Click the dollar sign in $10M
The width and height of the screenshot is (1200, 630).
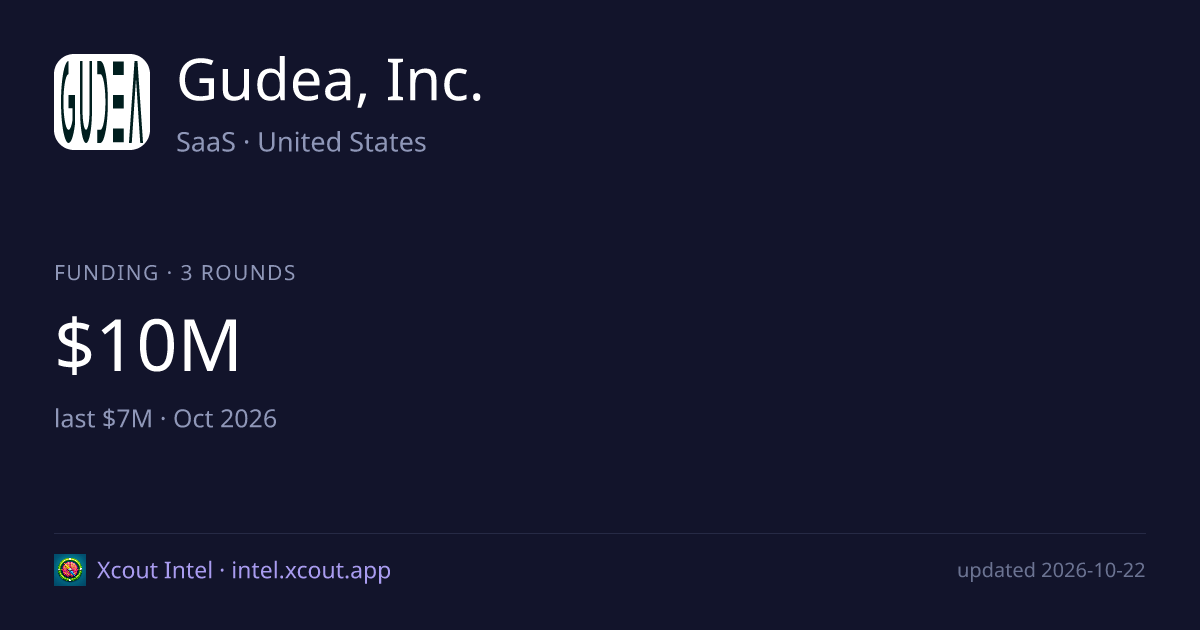71,346
